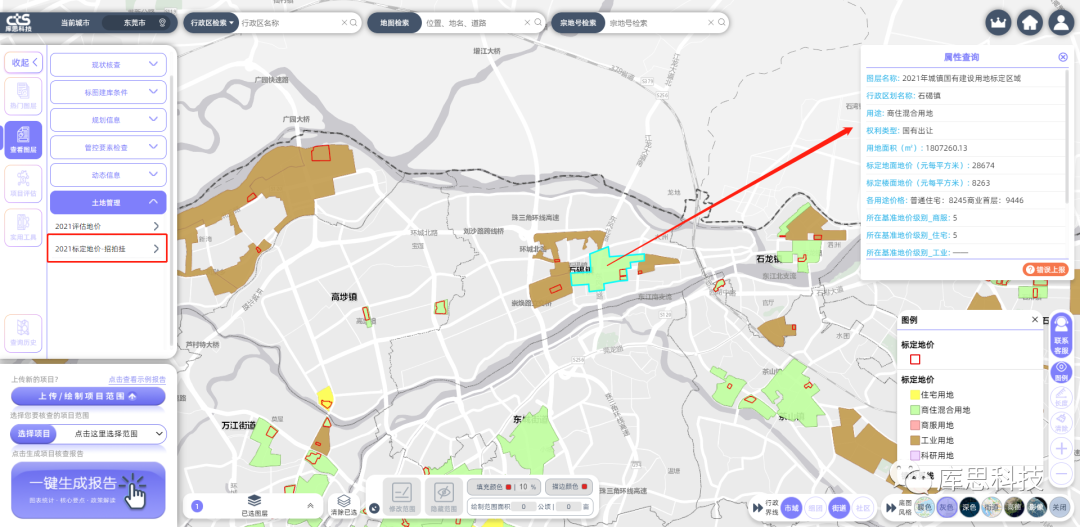Viewport: 1080px width, 527px height.
Task: Click the search magnifier in 行政区检索 box
Action: [x=353, y=23]
